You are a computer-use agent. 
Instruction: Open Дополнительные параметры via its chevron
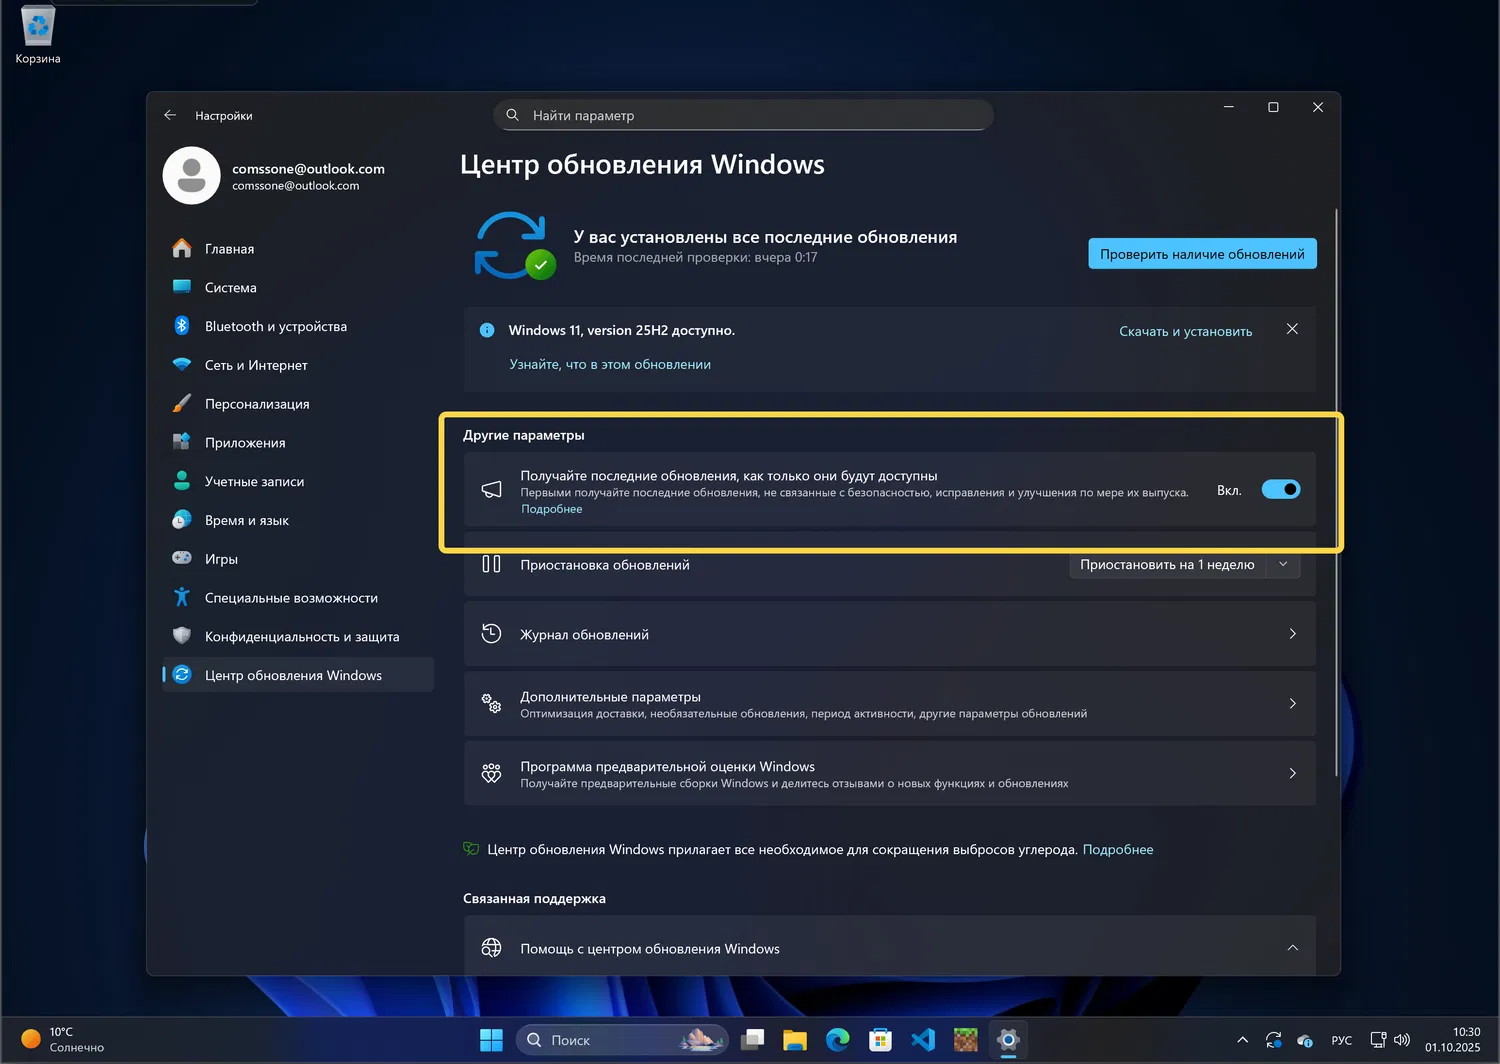coord(1293,704)
